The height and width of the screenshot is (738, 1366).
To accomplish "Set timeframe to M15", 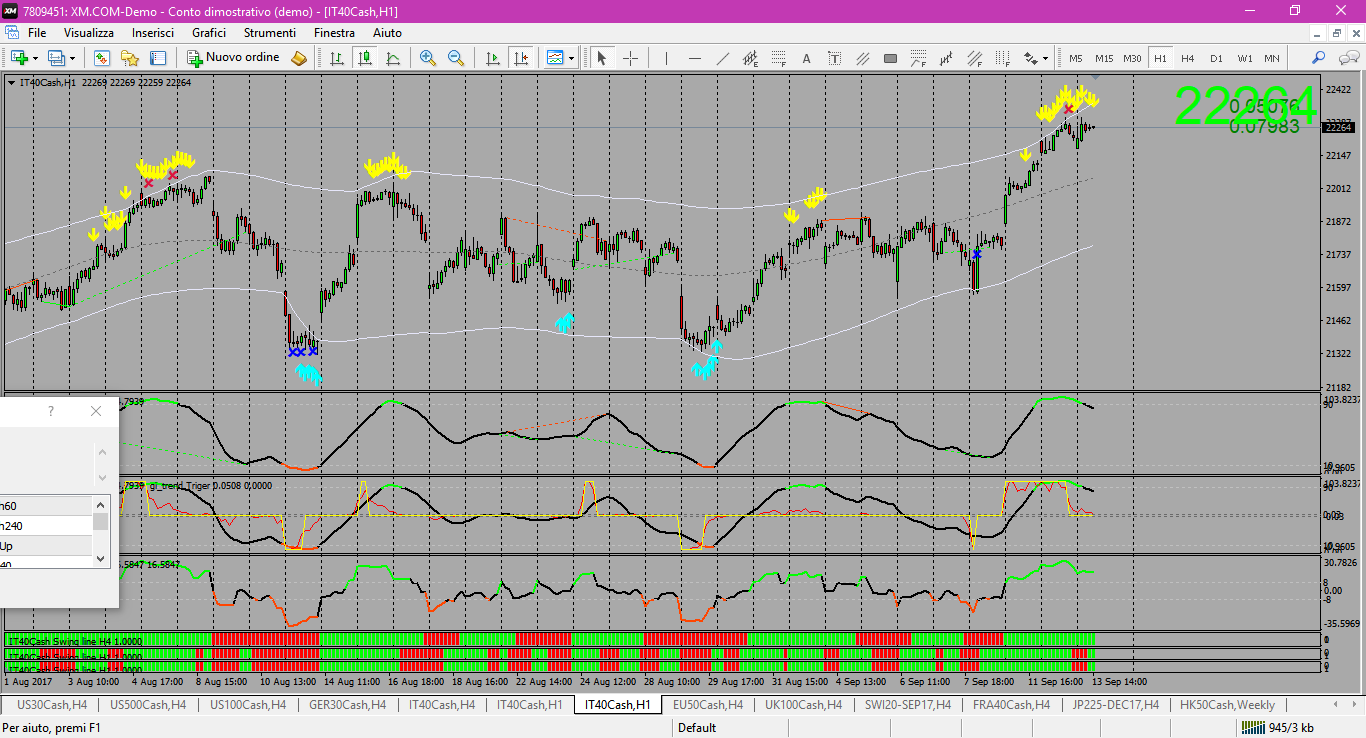I will (x=1104, y=58).
